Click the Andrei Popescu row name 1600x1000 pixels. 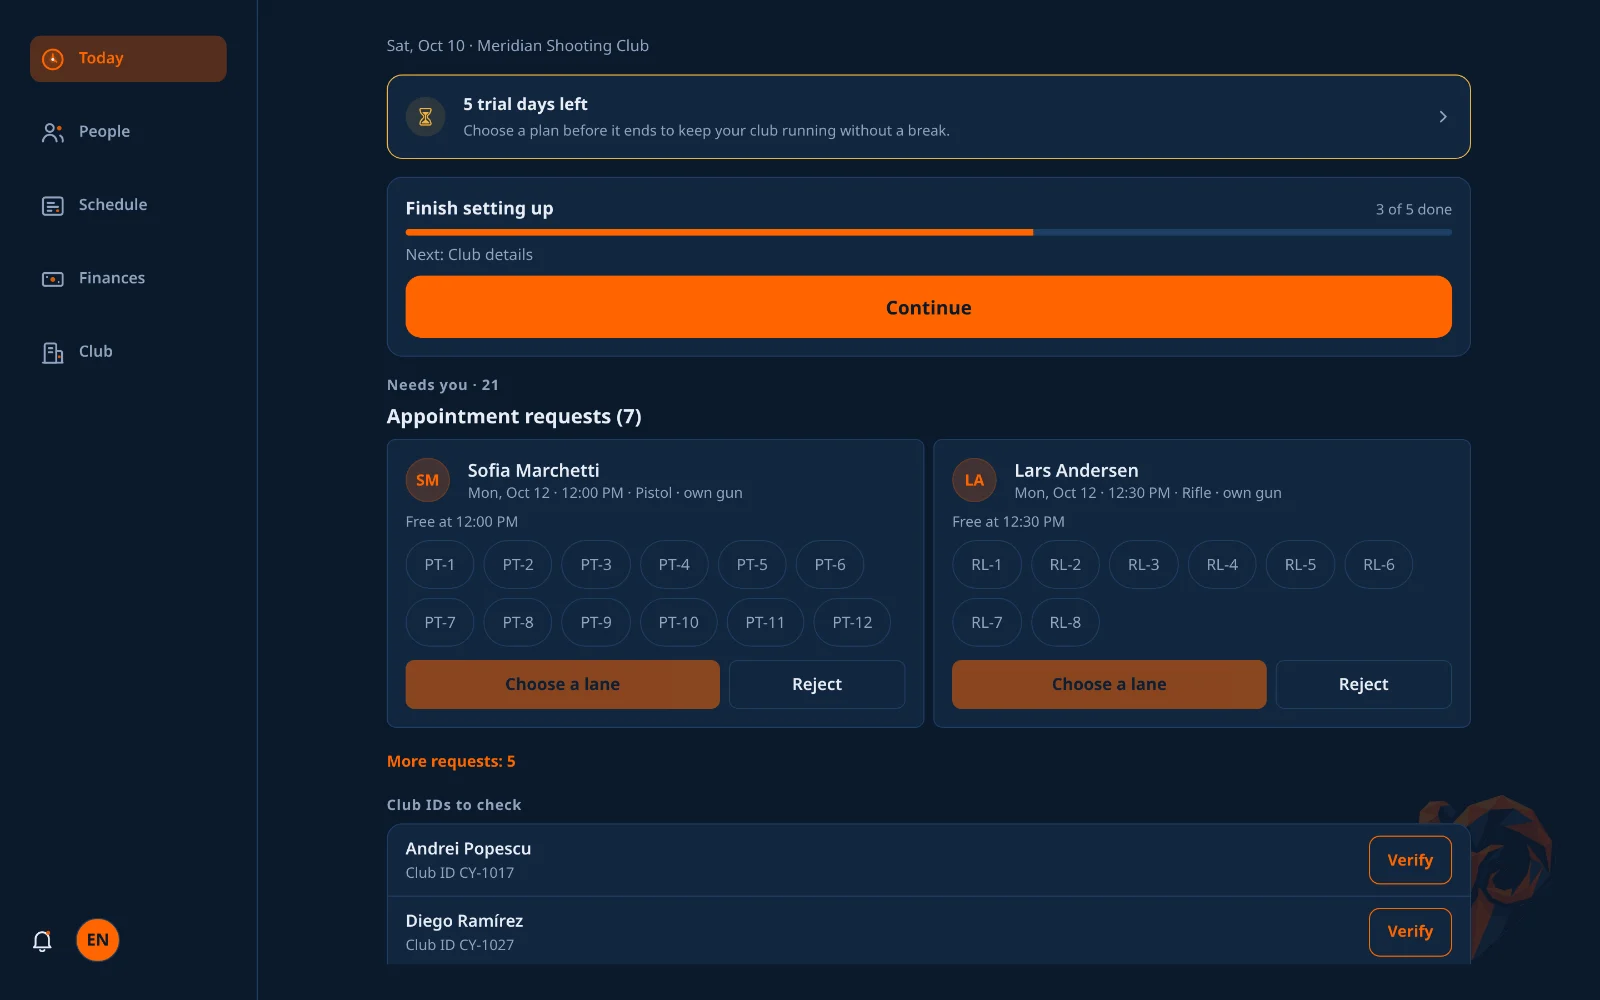point(468,849)
